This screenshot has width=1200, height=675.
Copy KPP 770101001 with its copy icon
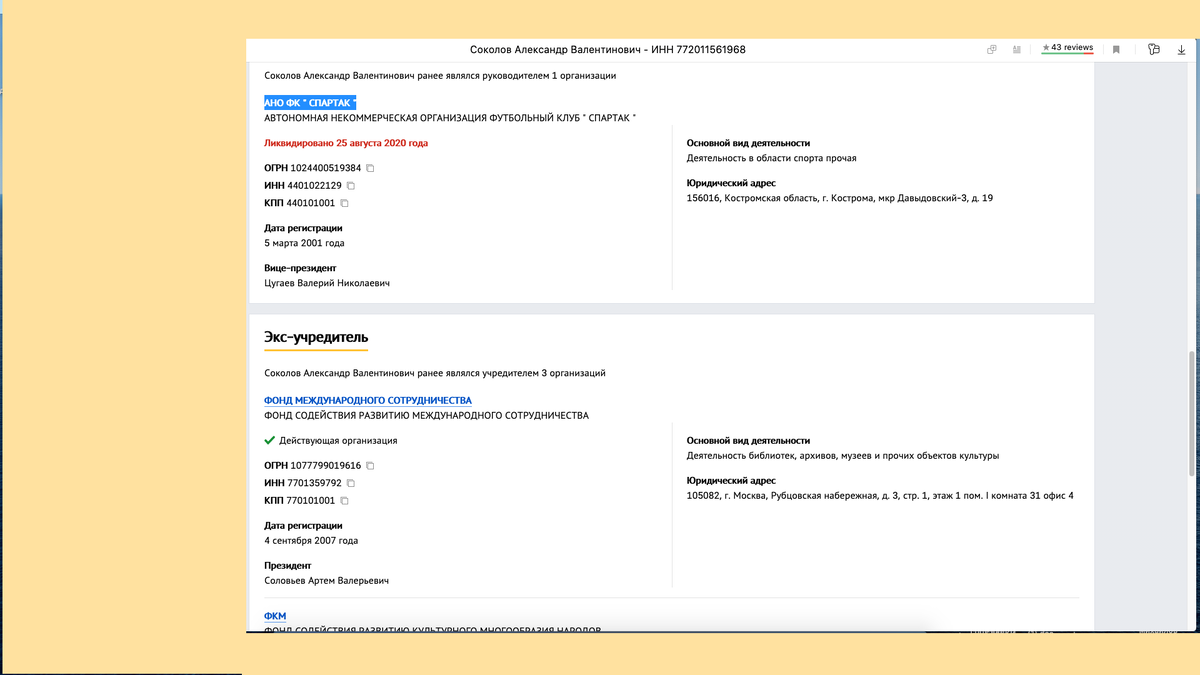pyautogui.click(x=344, y=501)
